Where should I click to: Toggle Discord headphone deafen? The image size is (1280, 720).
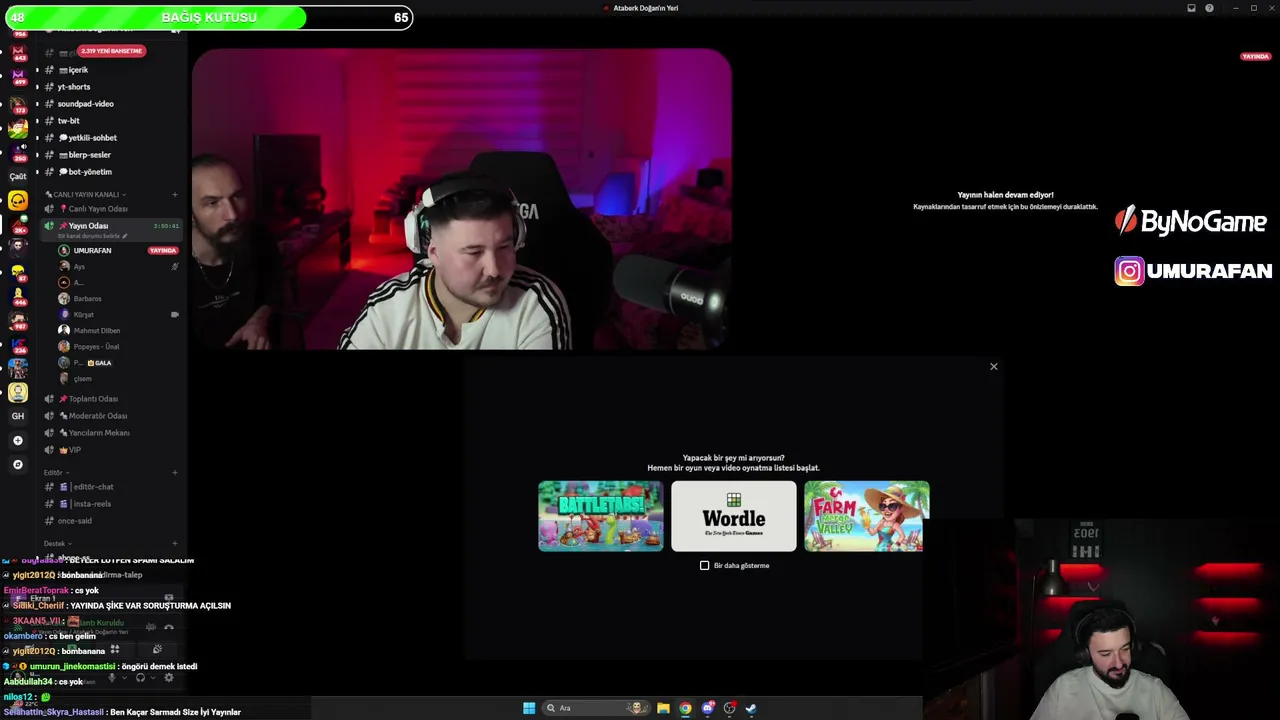coord(140,677)
